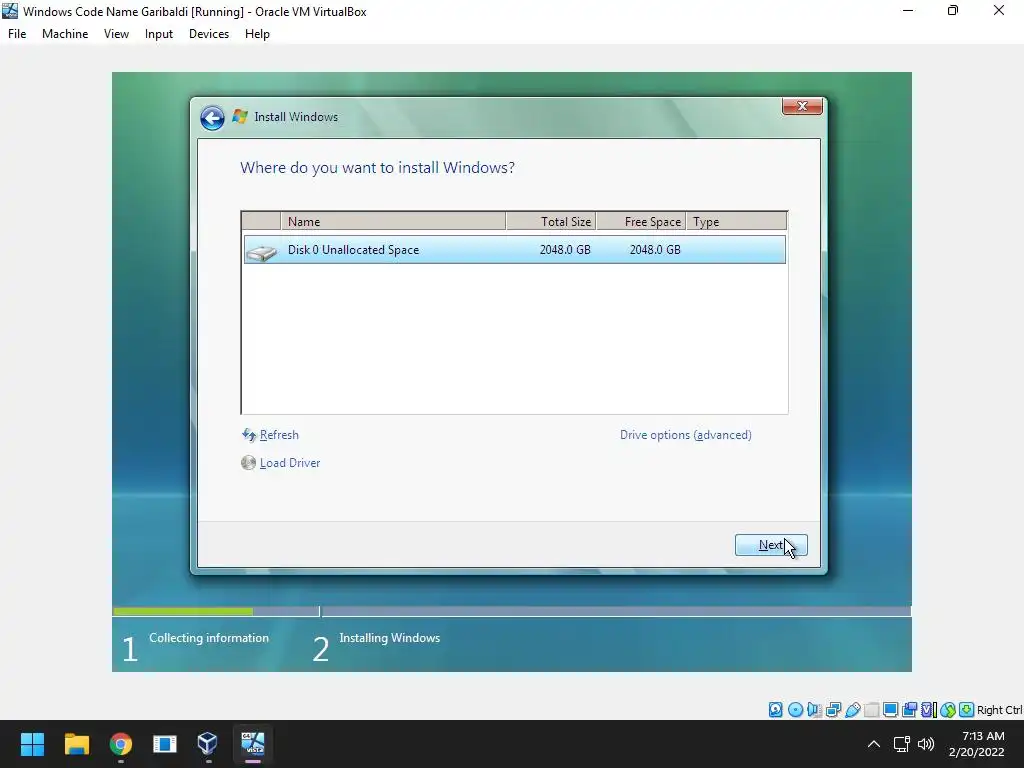Go back using the blue arrow button

click(x=212, y=118)
